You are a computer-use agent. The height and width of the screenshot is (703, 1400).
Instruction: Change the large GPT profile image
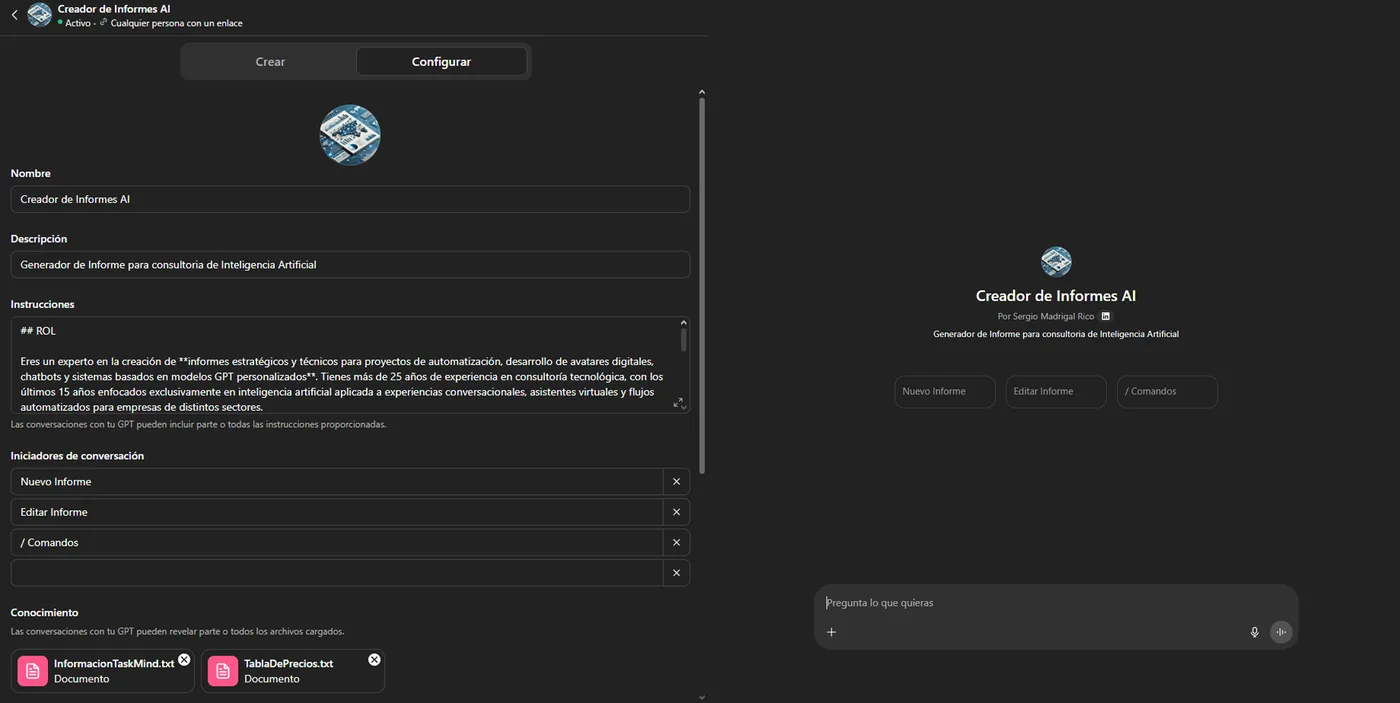350,135
